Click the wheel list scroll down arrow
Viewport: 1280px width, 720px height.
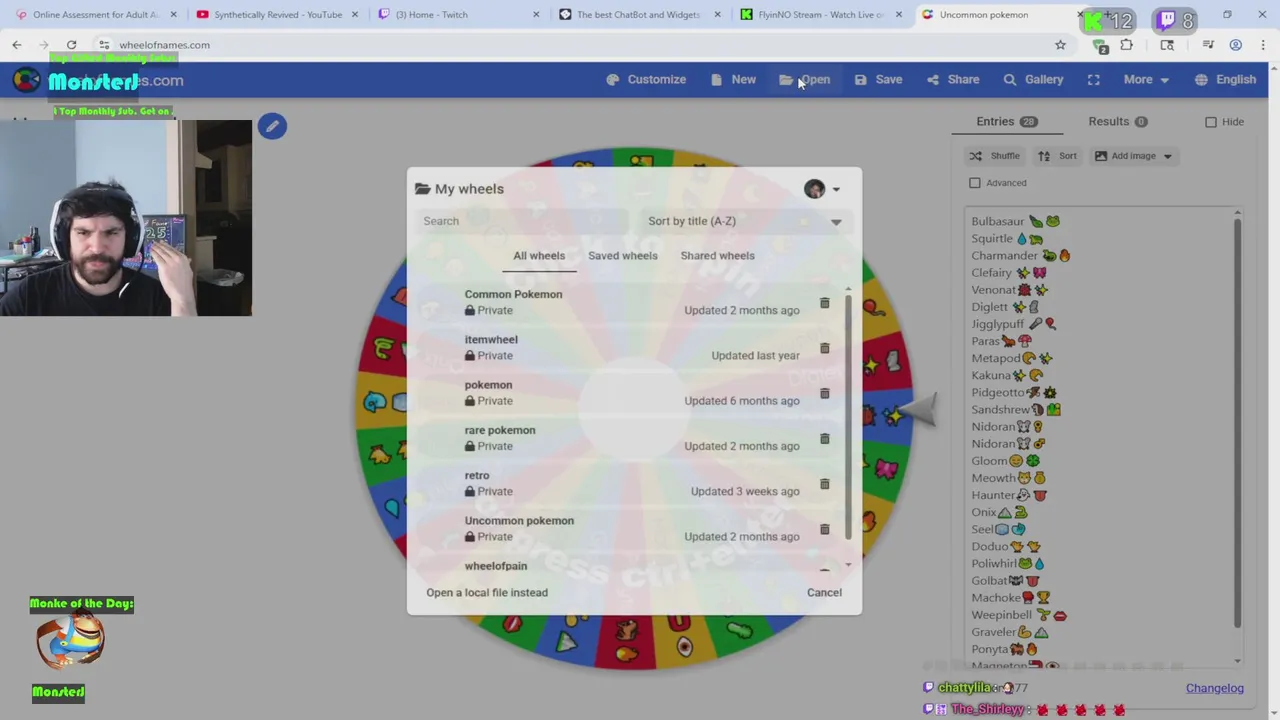[x=849, y=565]
